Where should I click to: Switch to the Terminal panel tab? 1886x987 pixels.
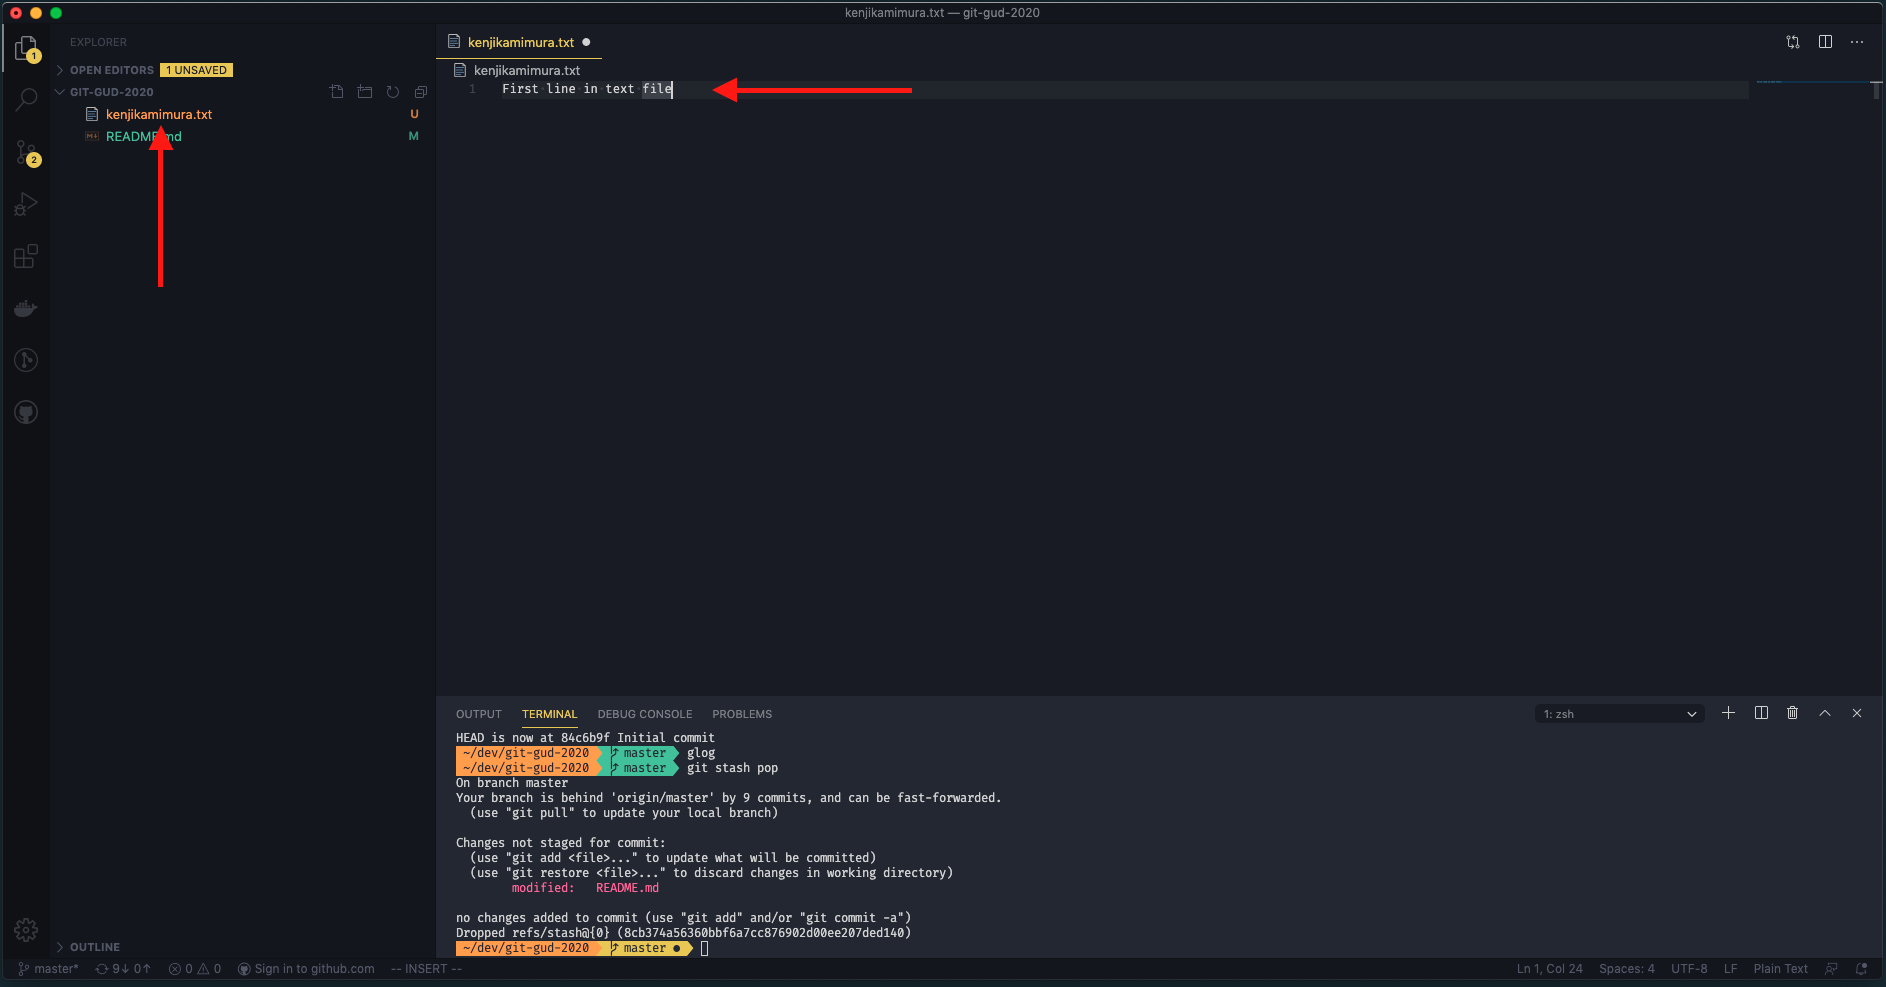pyautogui.click(x=549, y=714)
